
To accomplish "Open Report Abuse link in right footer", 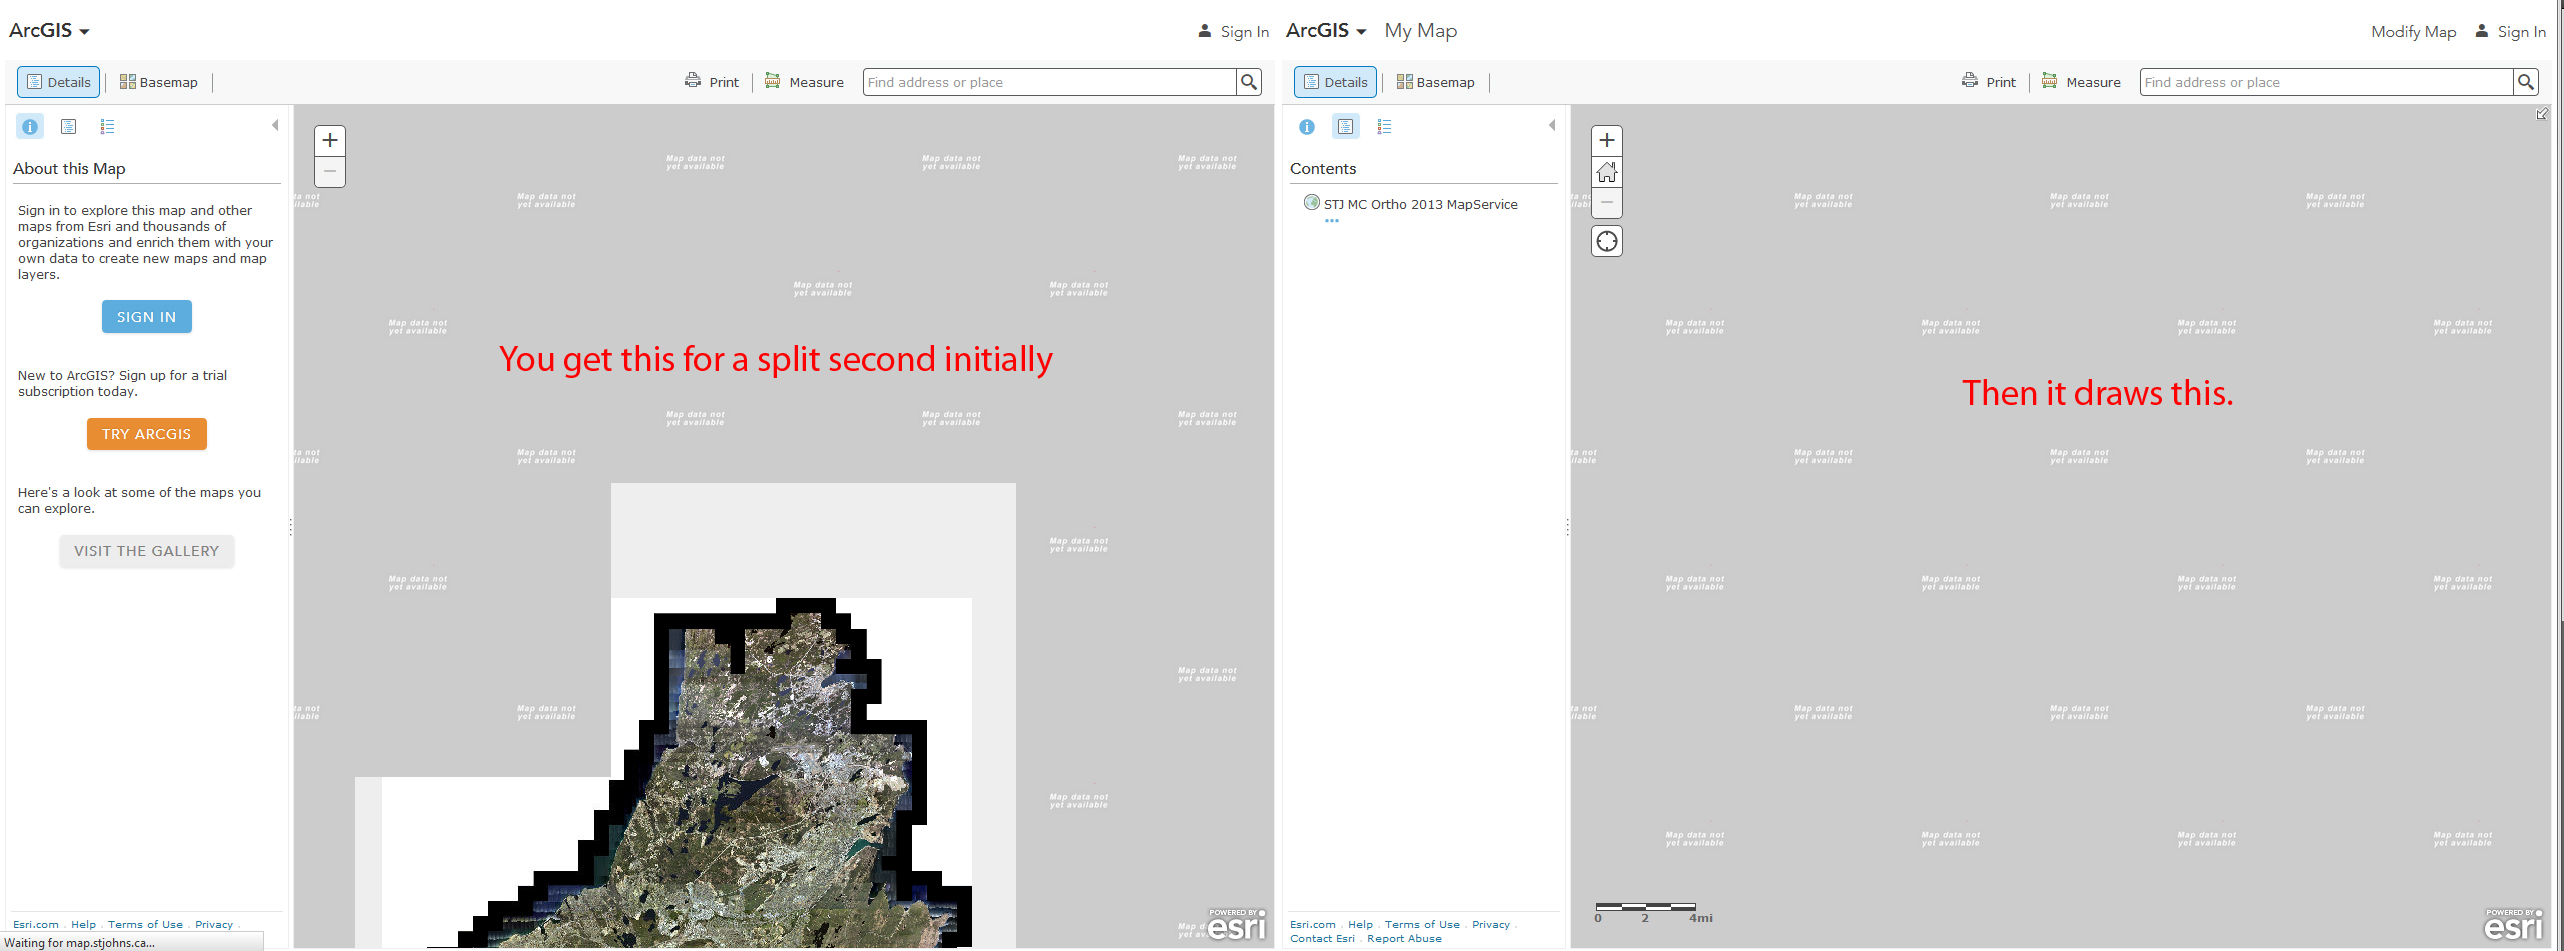I will click(1404, 938).
